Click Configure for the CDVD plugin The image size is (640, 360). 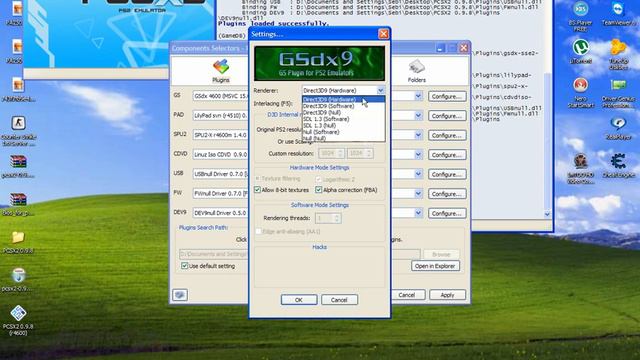click(x=447, y=155)
